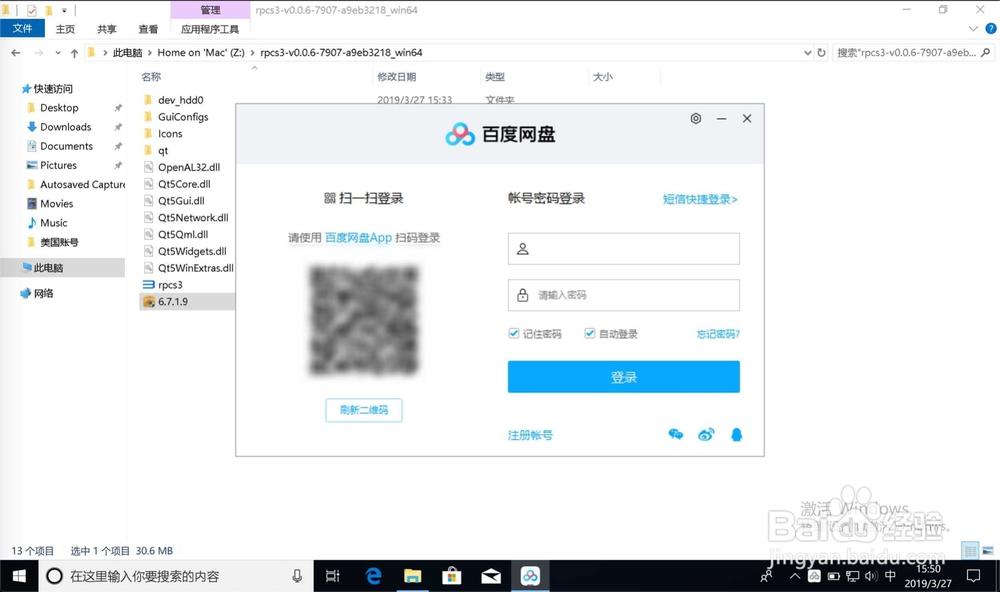
Task: Click 此电脑 in breadcrumb path
Action: [x=128, y=53]
